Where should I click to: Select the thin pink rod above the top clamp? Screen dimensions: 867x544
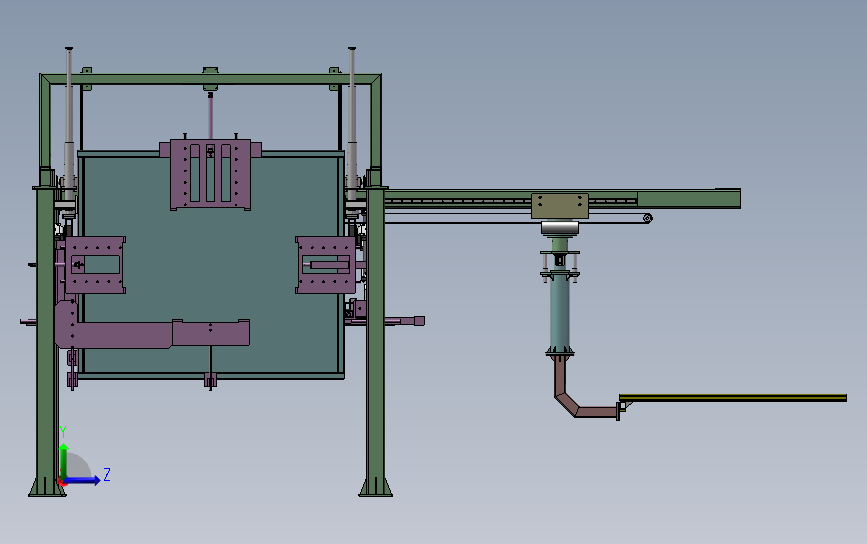point(210,116)
